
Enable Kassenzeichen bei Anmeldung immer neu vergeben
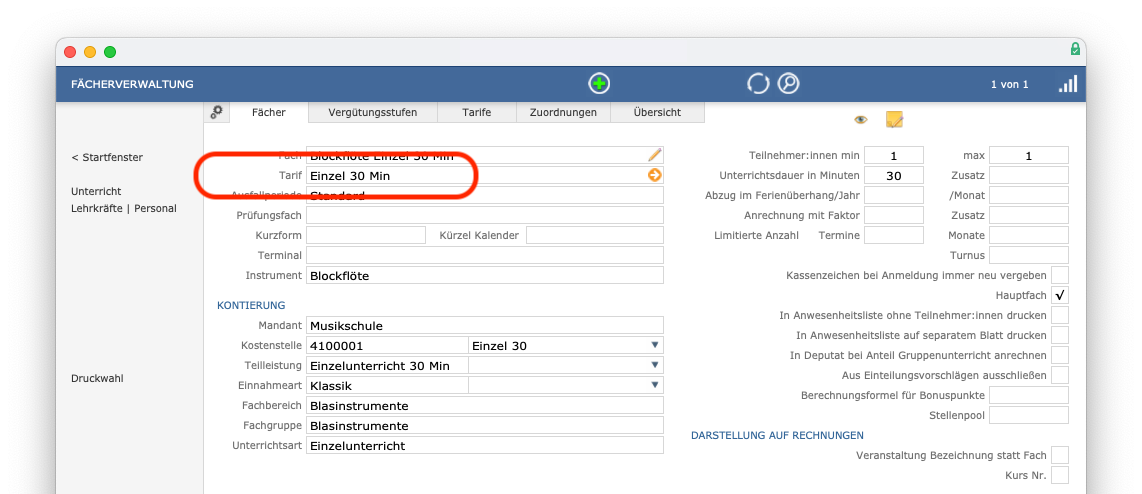(1060, 275)
